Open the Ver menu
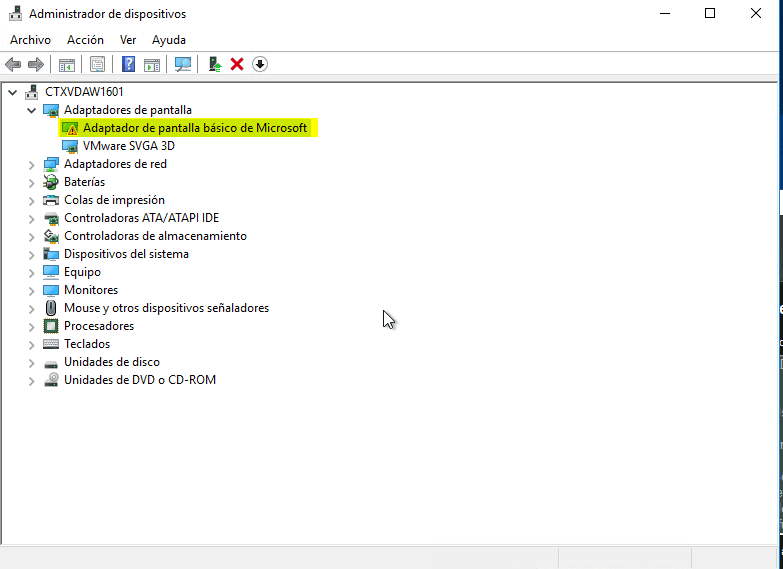 point(128,40)
